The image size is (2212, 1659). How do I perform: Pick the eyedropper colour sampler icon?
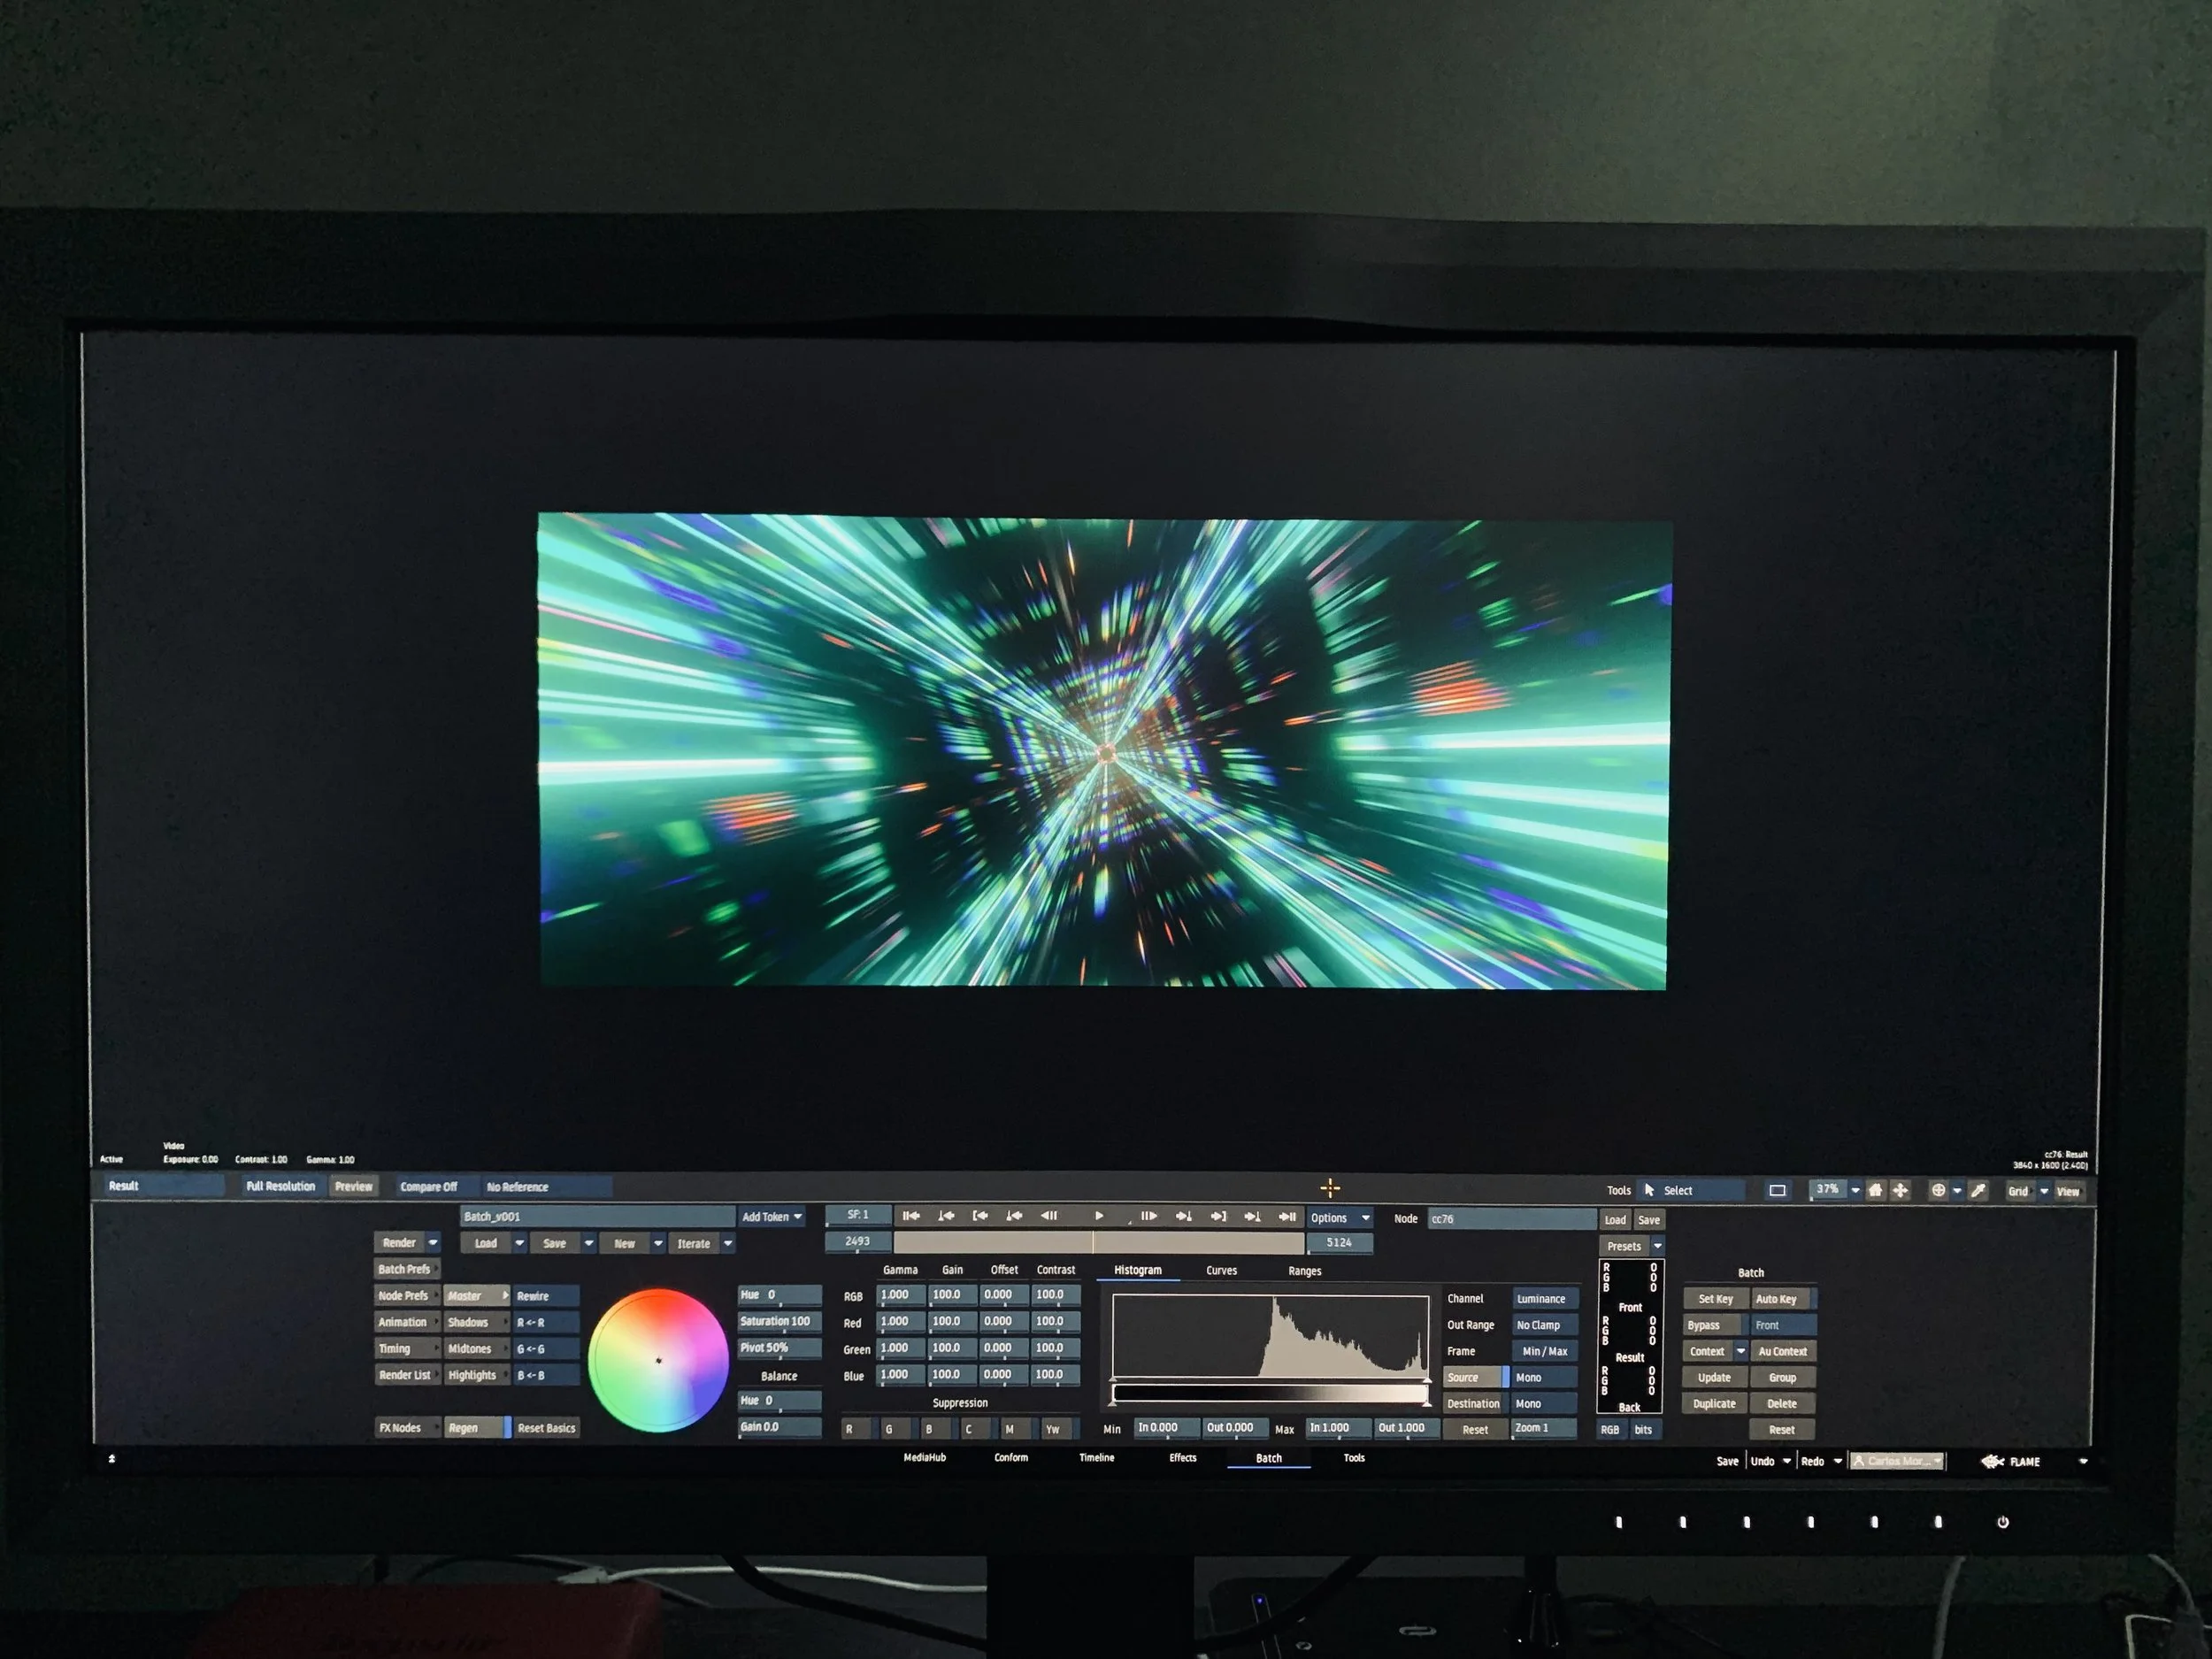tap(1977, 1190)
